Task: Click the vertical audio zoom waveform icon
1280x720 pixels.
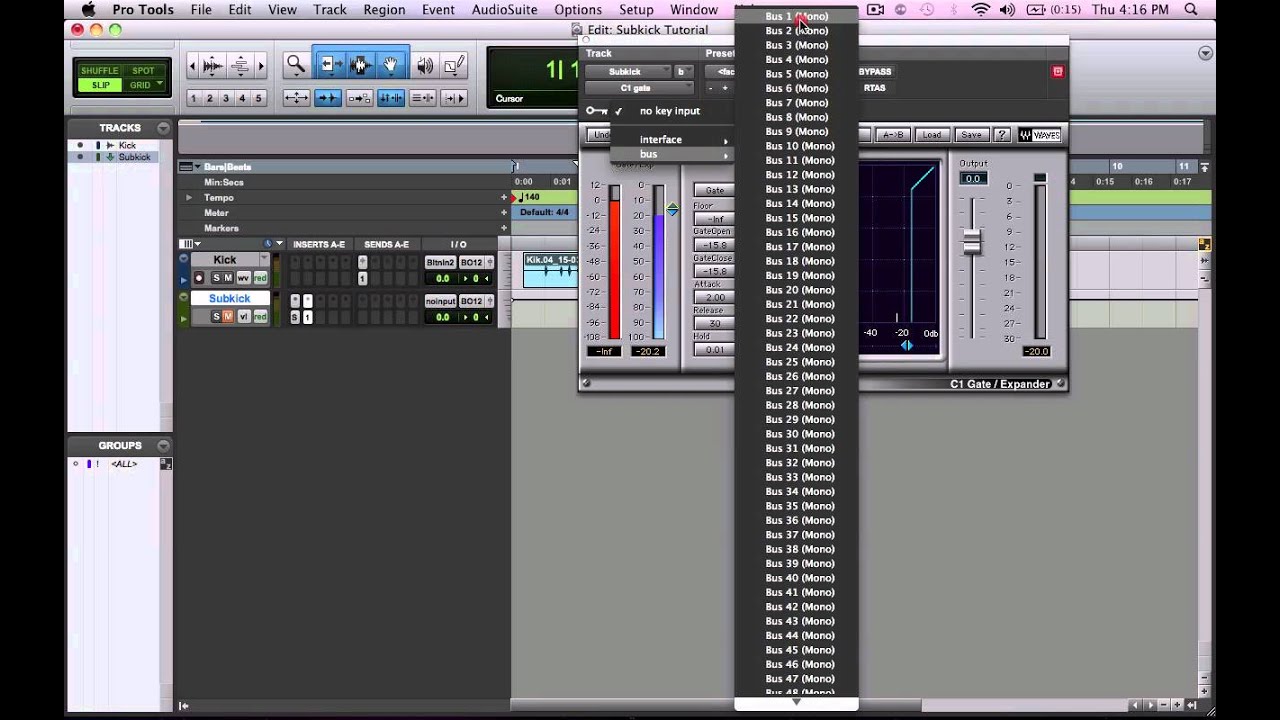Action: tap(213, 66)
